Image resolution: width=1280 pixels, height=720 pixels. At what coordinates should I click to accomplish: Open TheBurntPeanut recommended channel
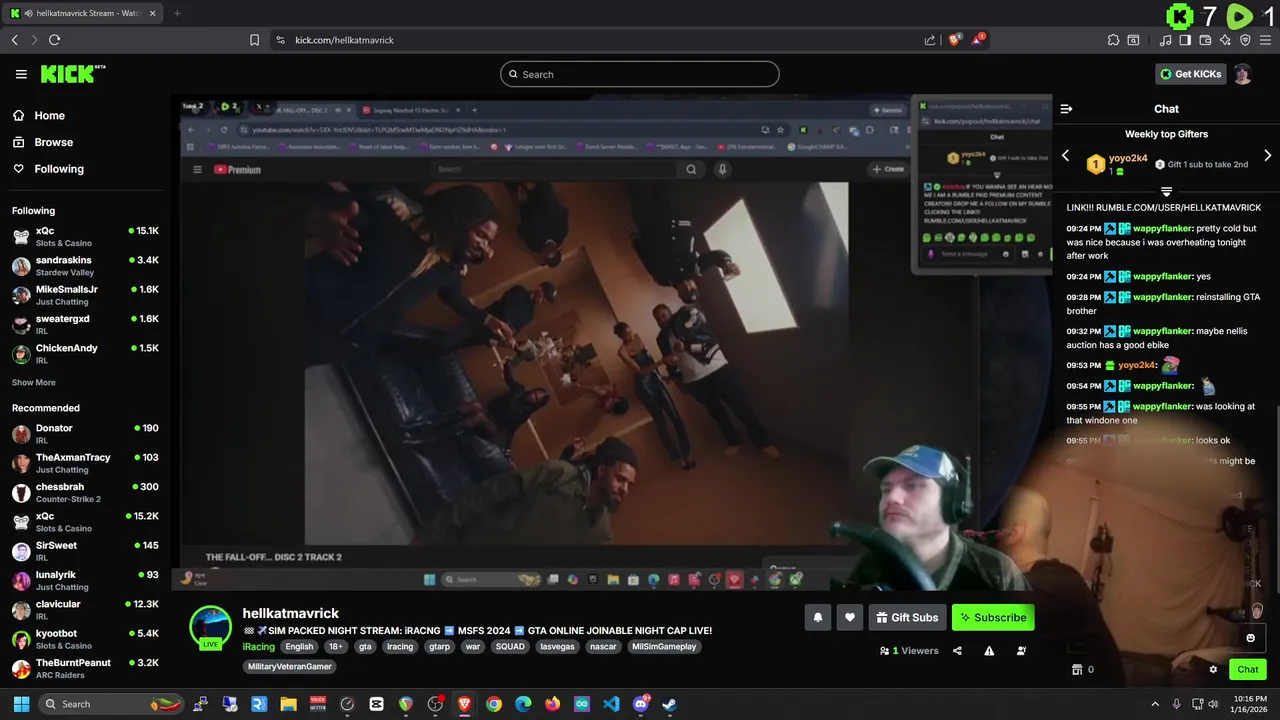coord(85,668)
